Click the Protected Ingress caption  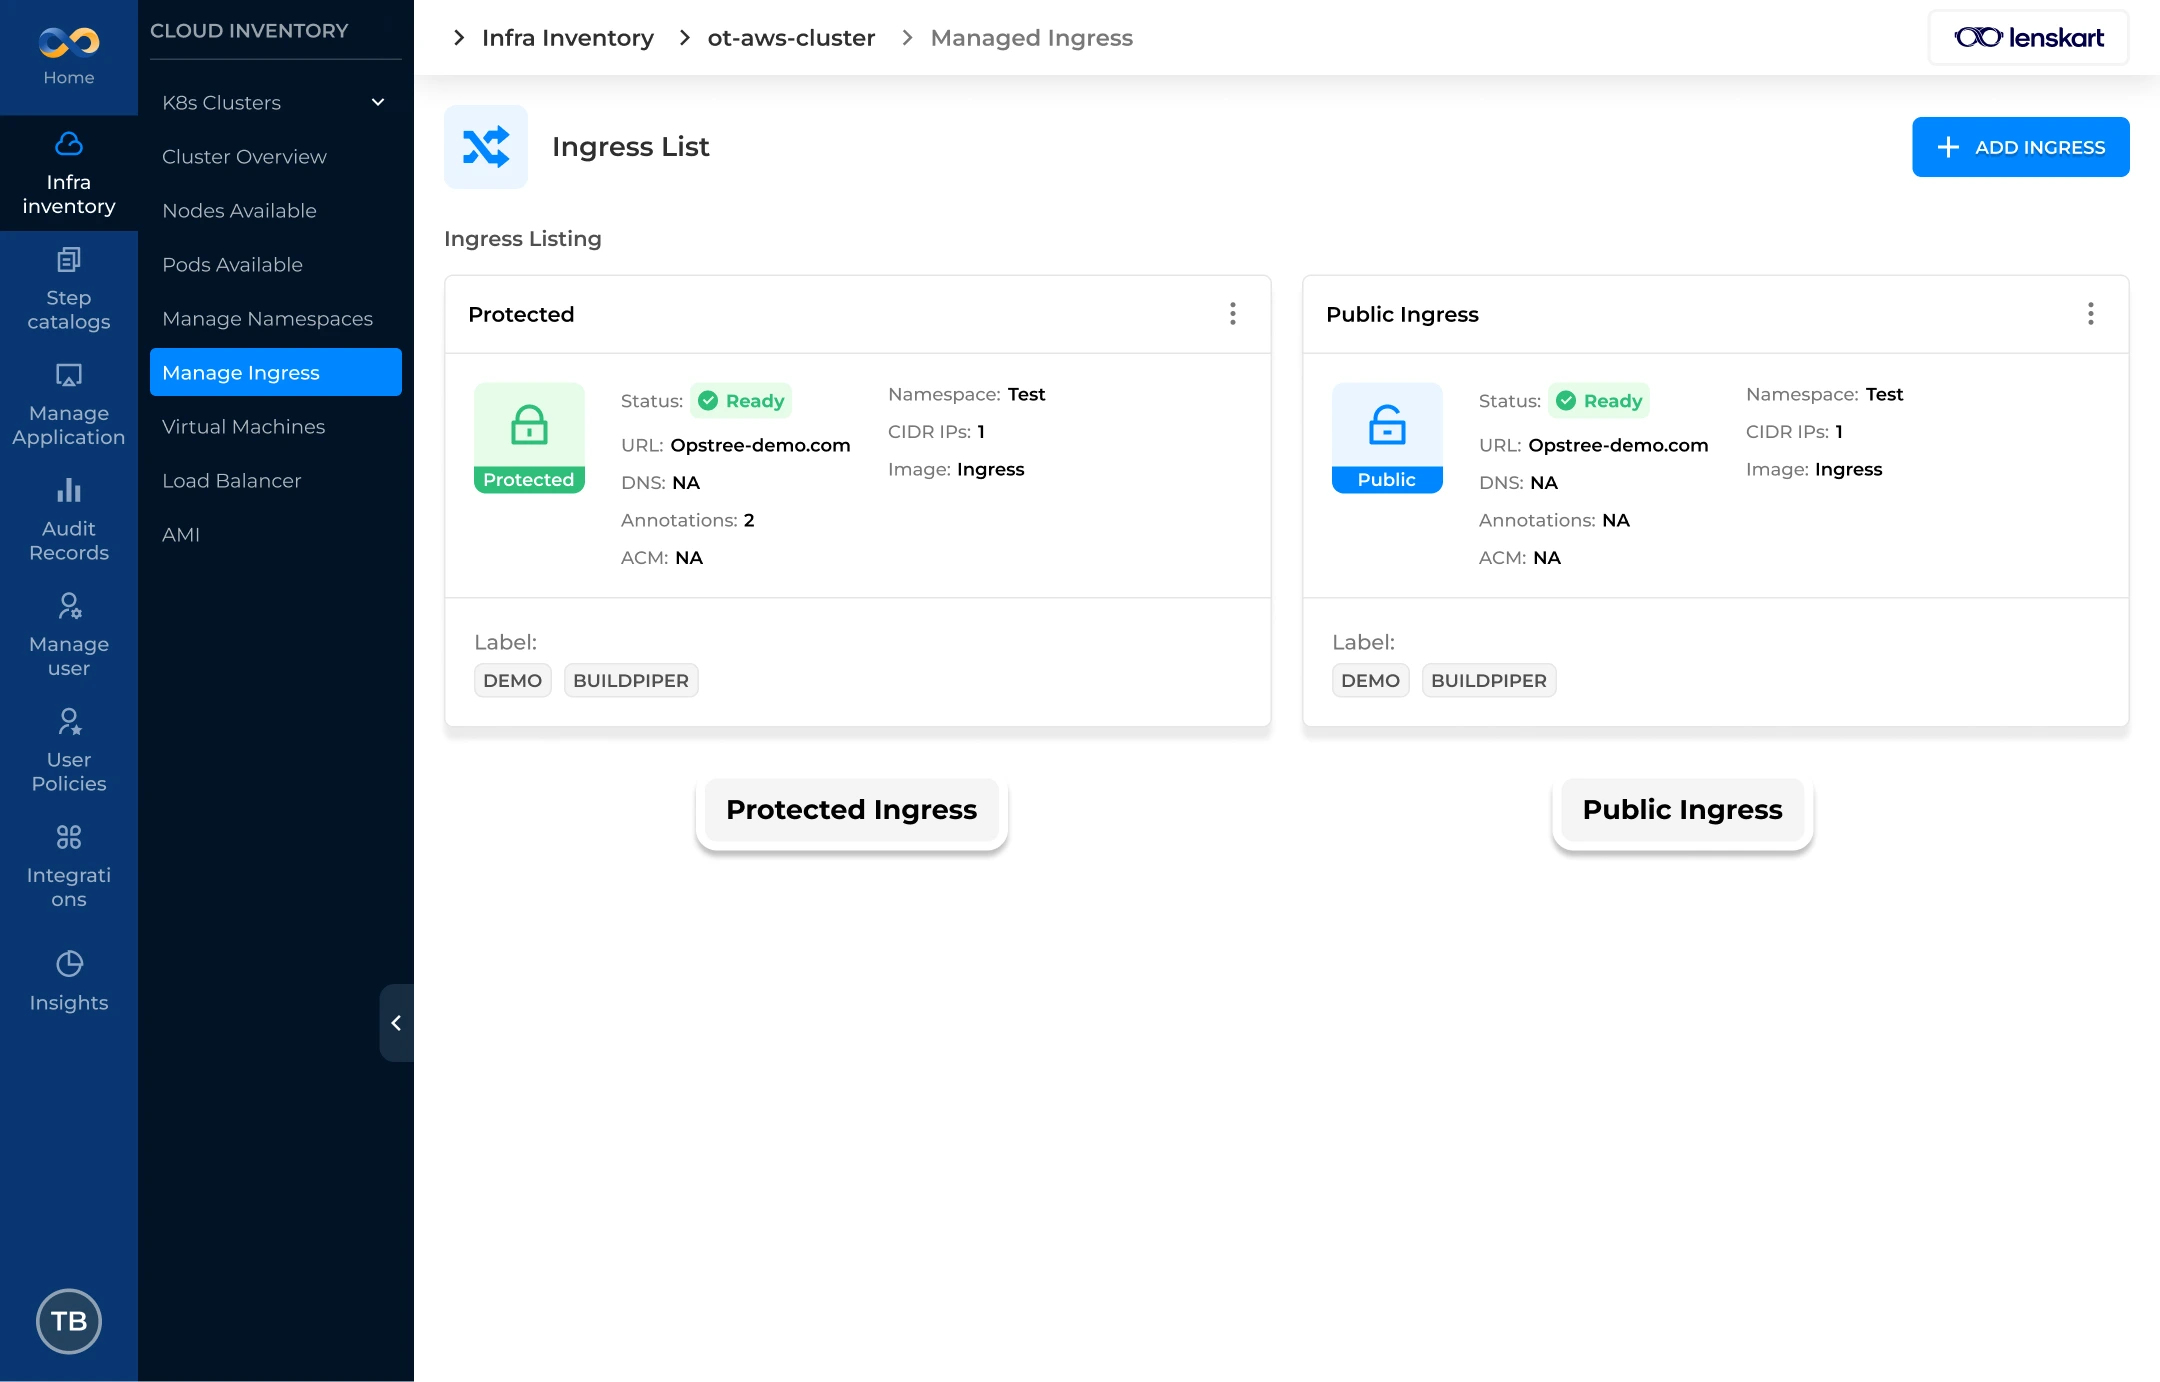pyautogui.click(x=851, y=810)
